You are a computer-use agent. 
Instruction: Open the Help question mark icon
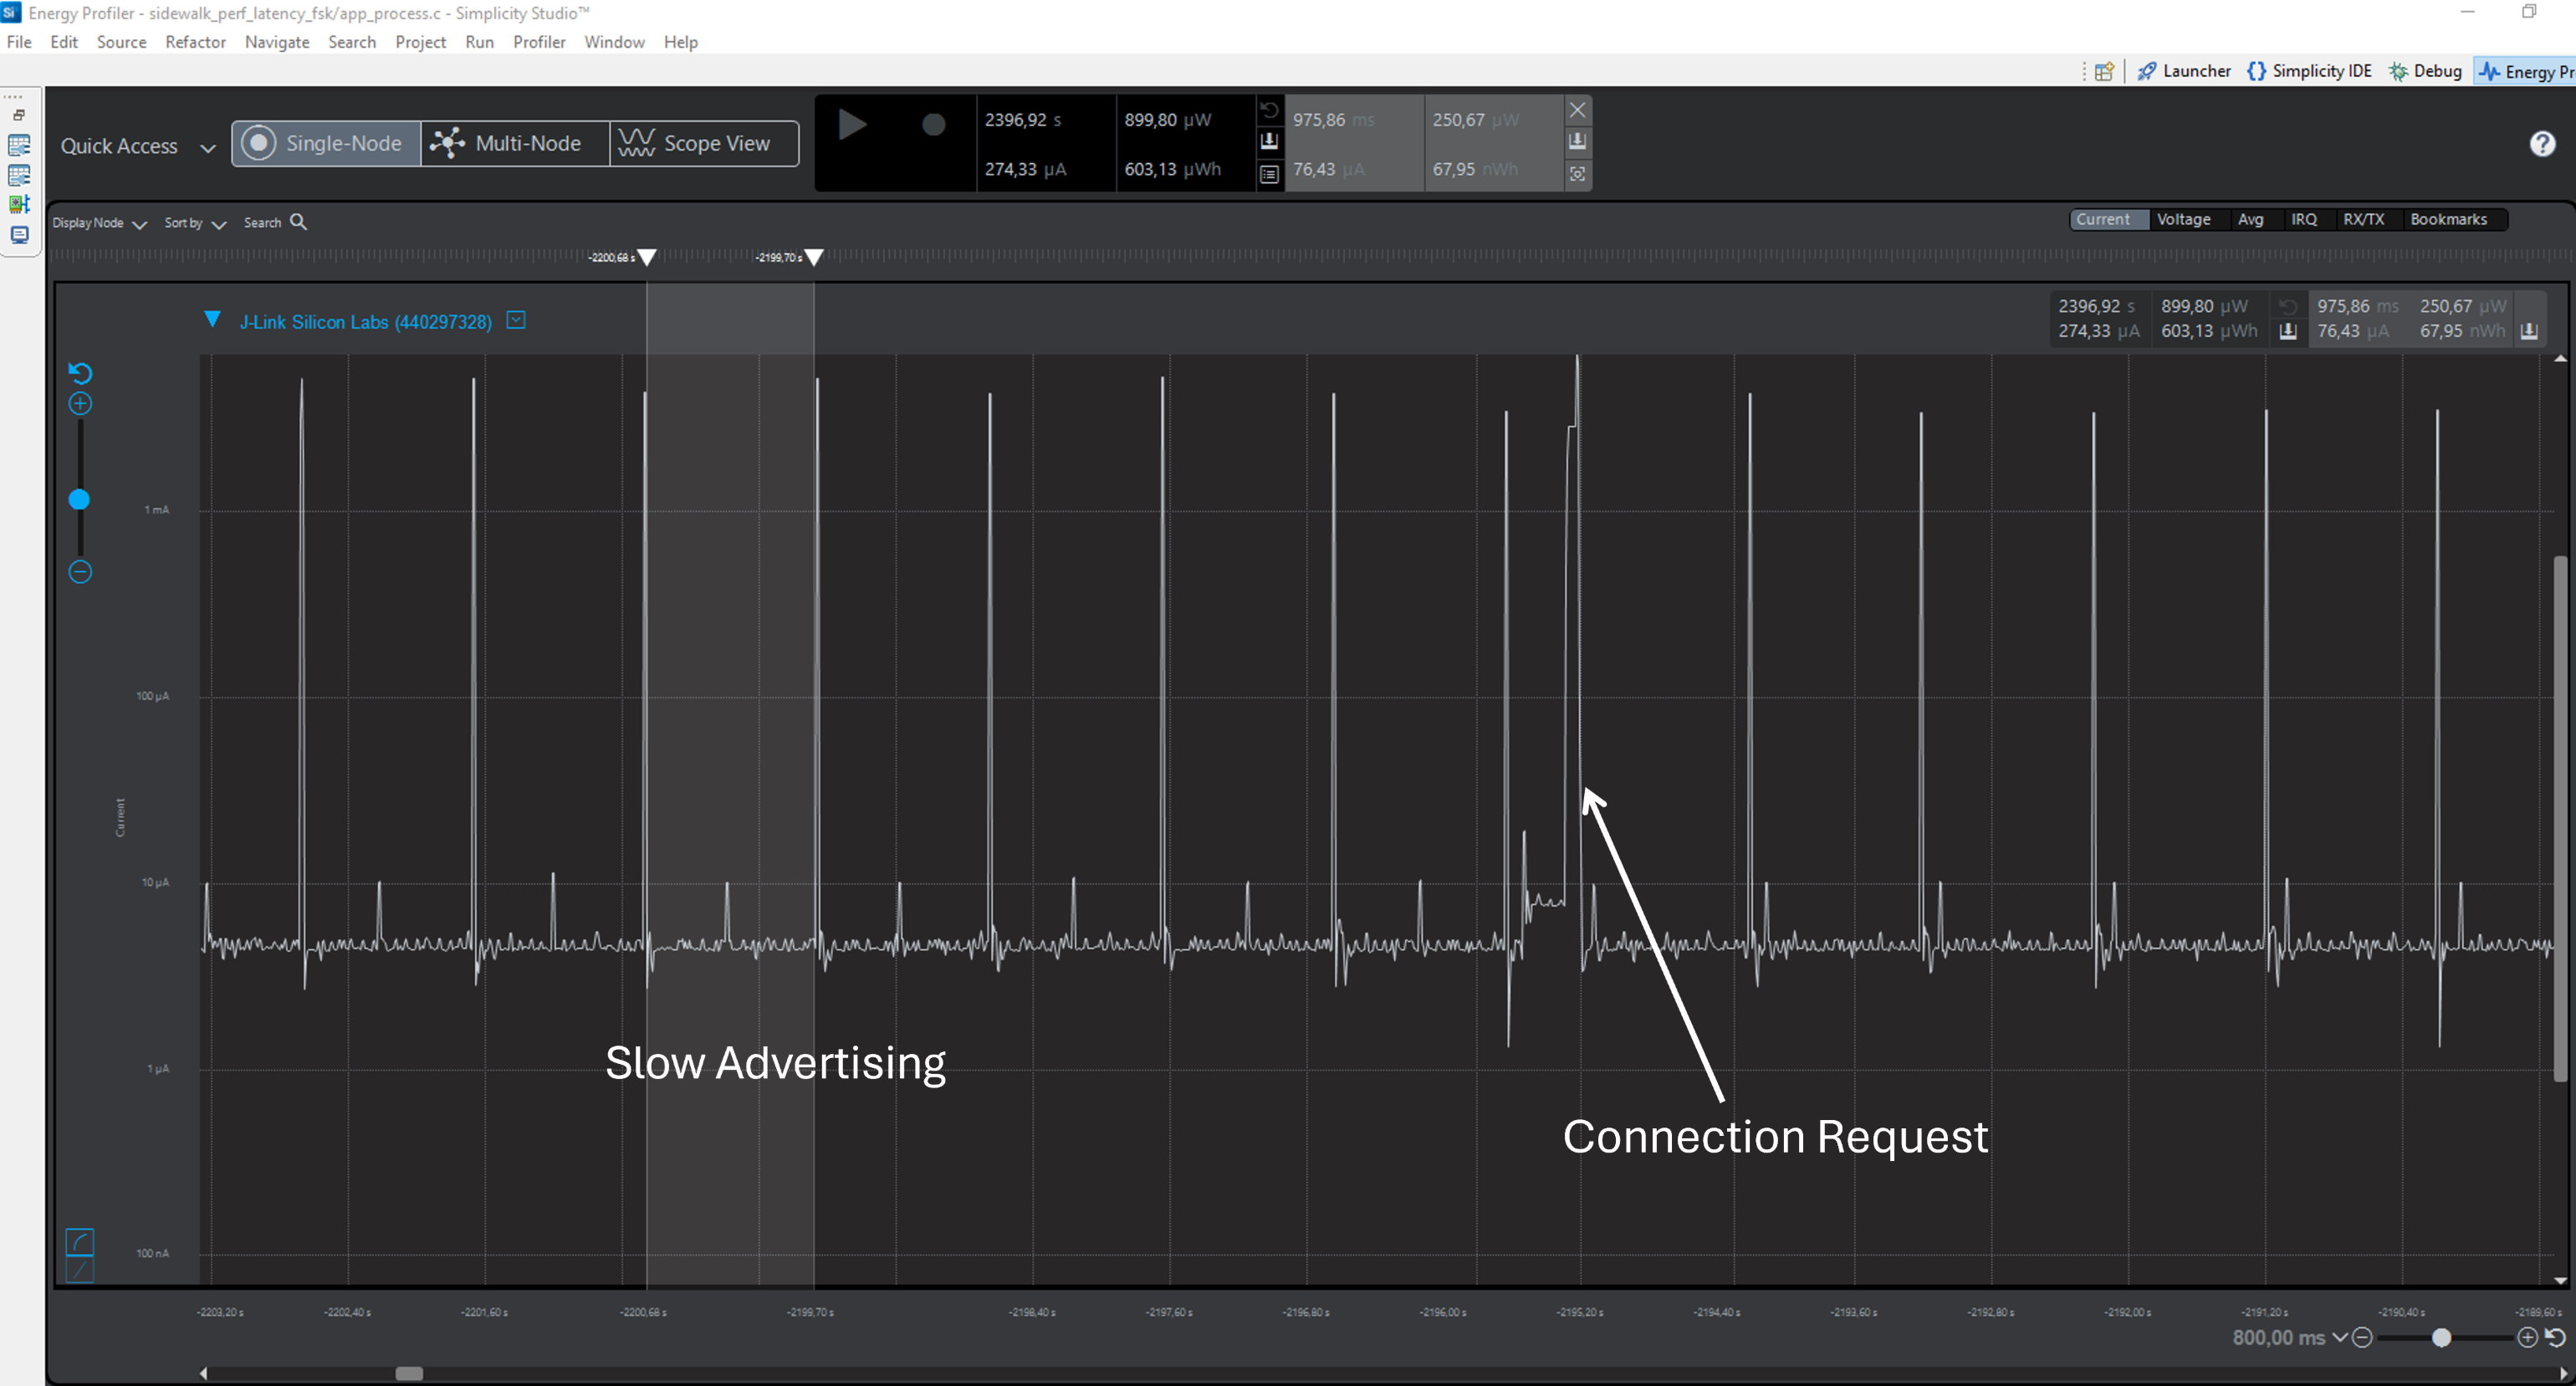[2543, 143]
